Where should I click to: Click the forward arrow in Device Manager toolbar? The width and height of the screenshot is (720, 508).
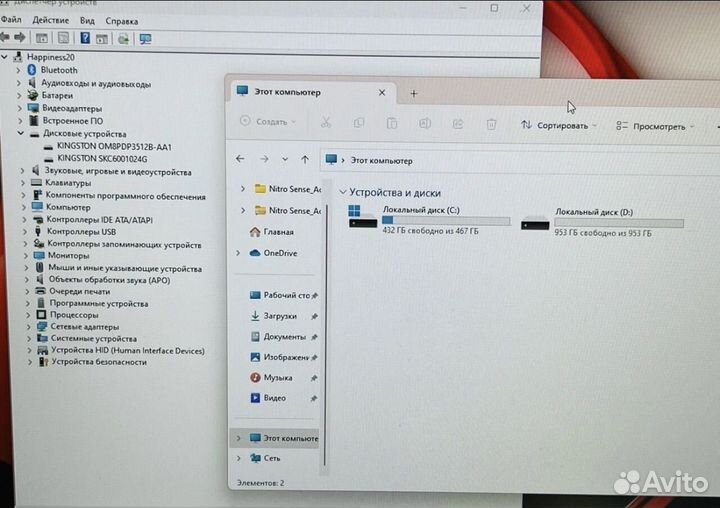tap(20, 37)
